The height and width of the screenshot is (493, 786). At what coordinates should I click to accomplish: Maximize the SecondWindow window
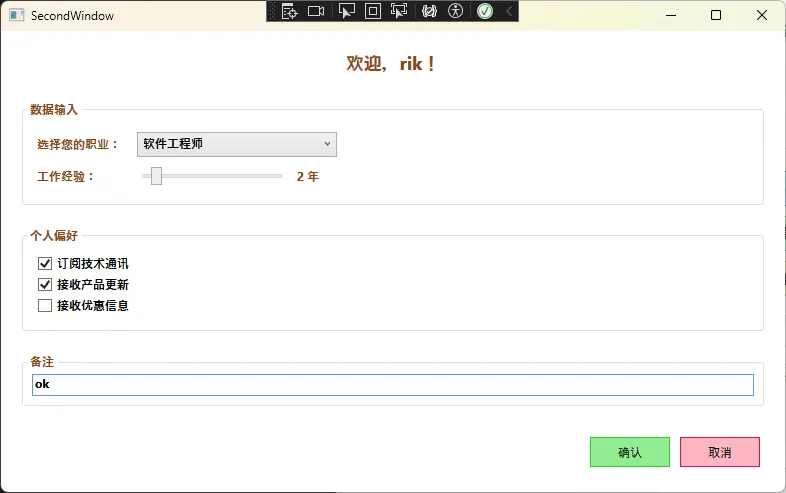click(716, 15)
